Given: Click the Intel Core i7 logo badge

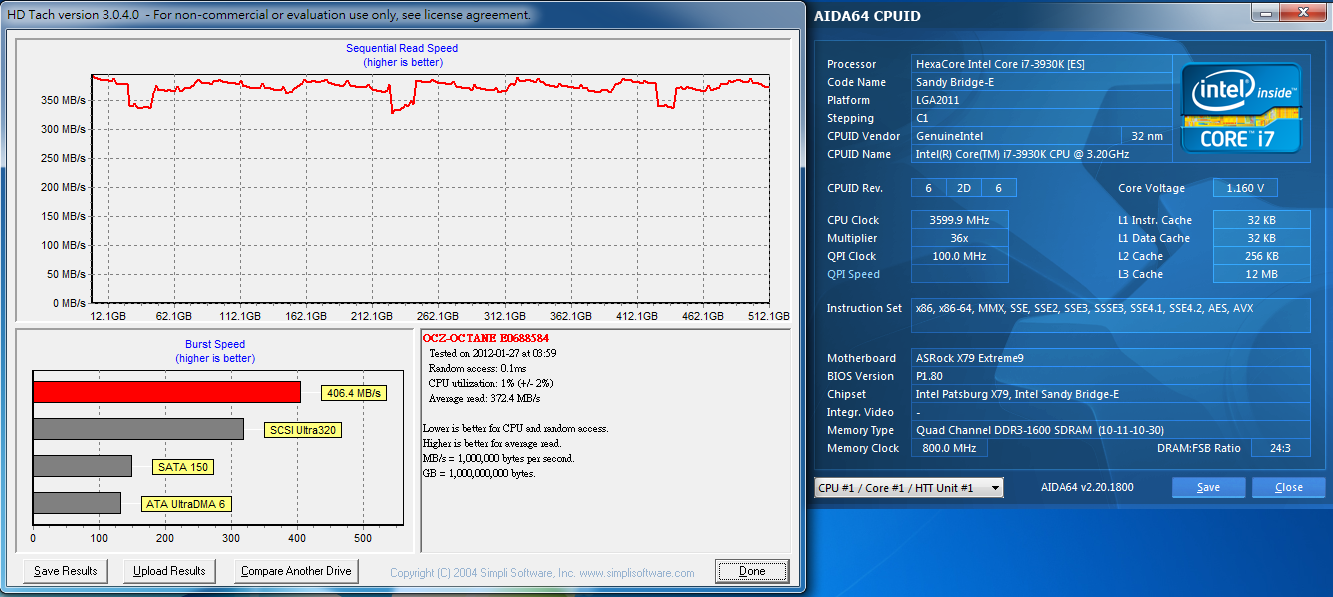Looking at the screenshot, I should point(1241,109).
